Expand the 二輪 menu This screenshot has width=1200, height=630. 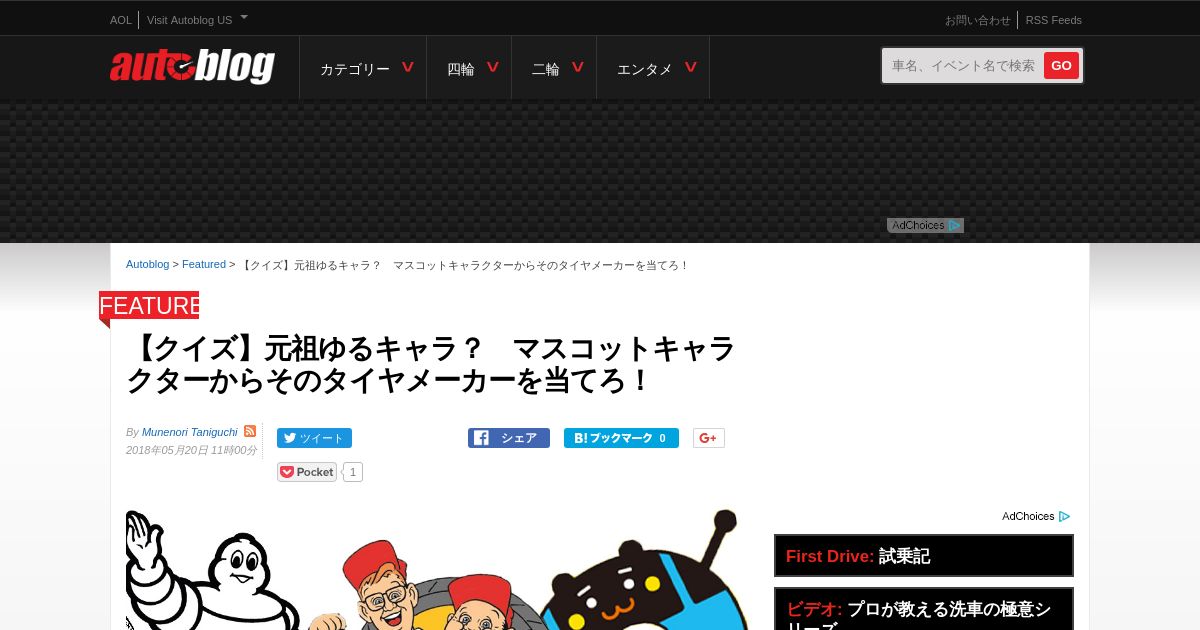554,68
